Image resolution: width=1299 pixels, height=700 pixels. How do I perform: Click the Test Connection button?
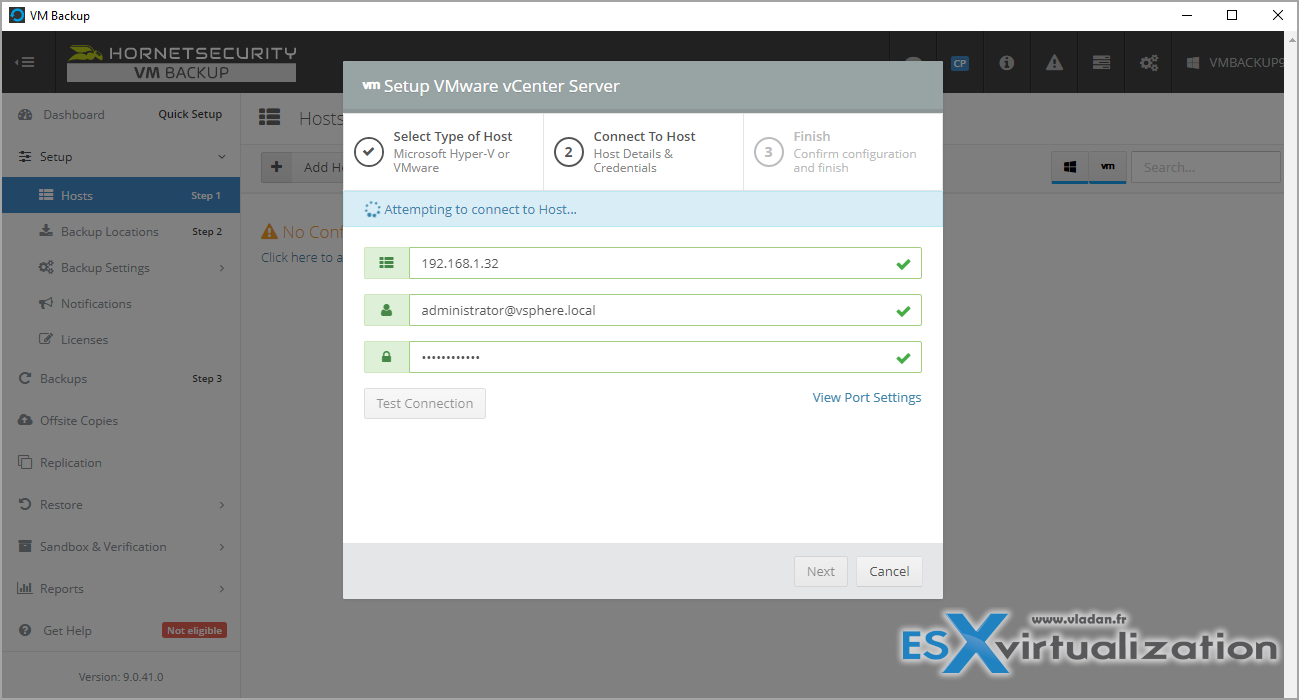click(425, 403)
